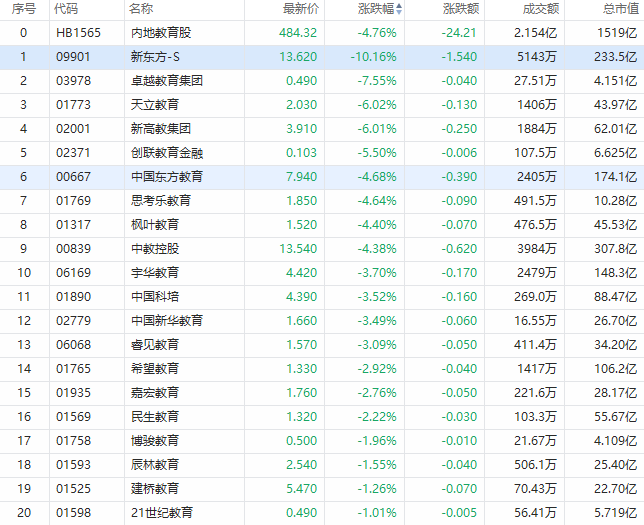Screen dimensions: 644x525
Task: Open 思考乐教育 stock
Action: pos(161,200)
